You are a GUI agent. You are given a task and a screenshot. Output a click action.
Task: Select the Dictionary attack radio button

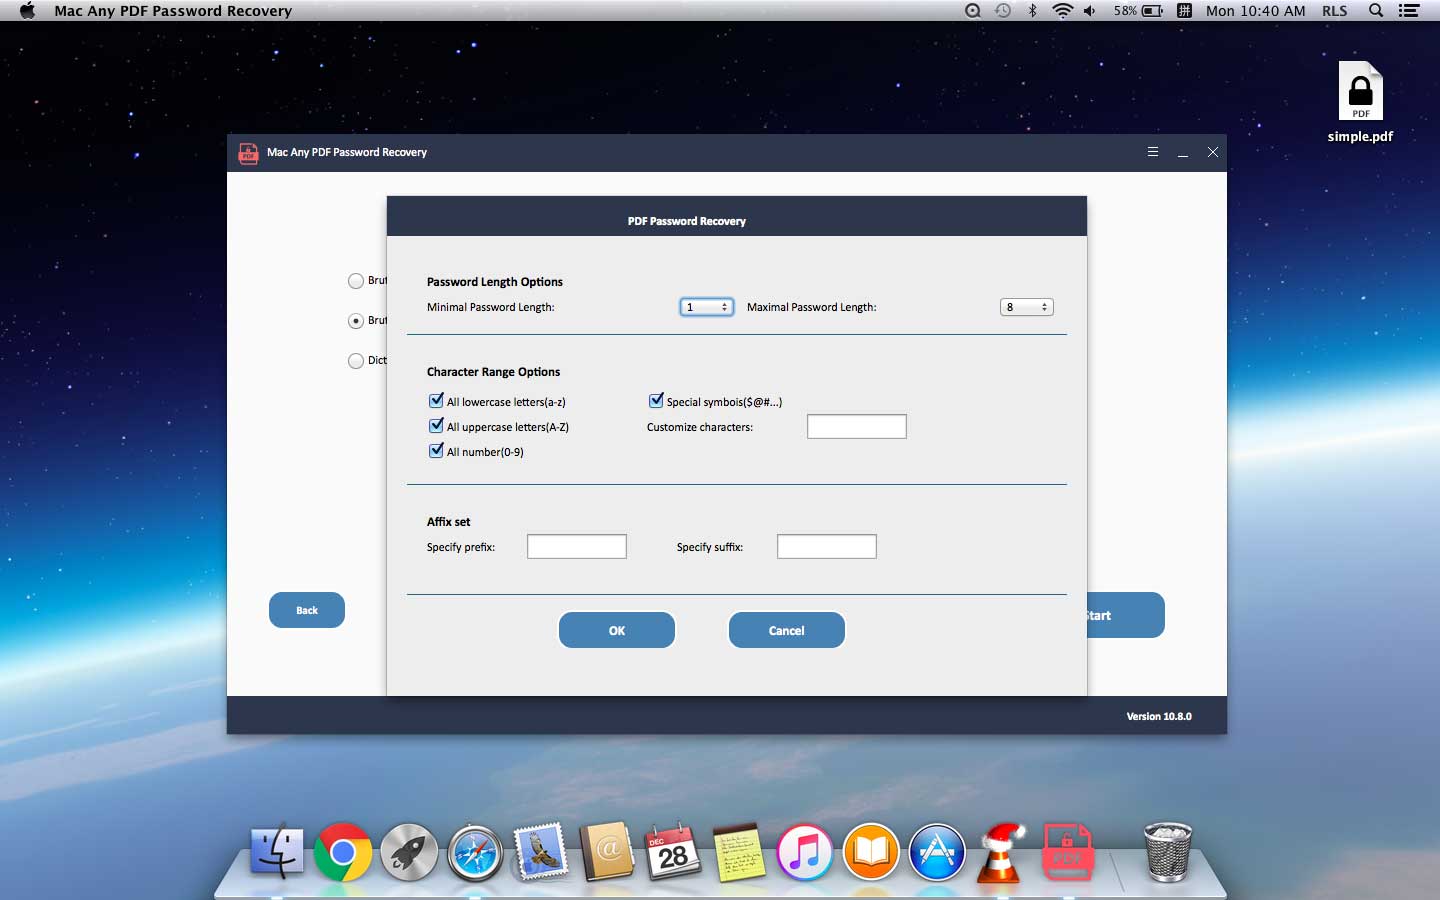pos(356,361)
